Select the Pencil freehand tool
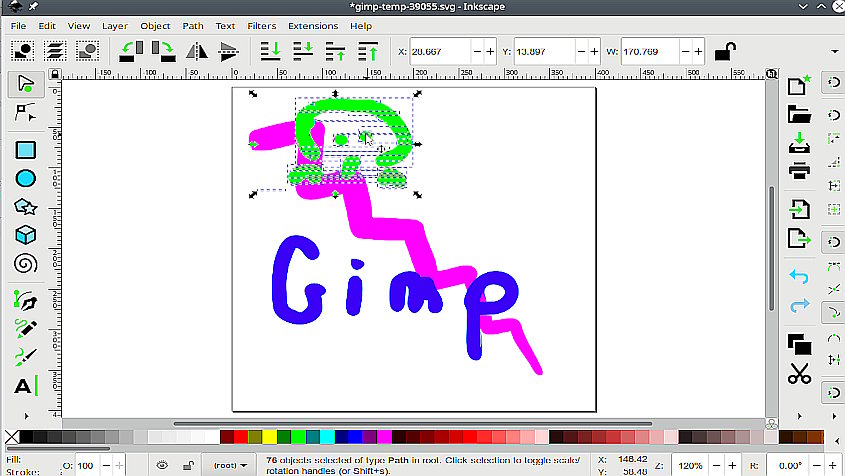Viewport: 845px width, 476px height. tap(25, 329)
